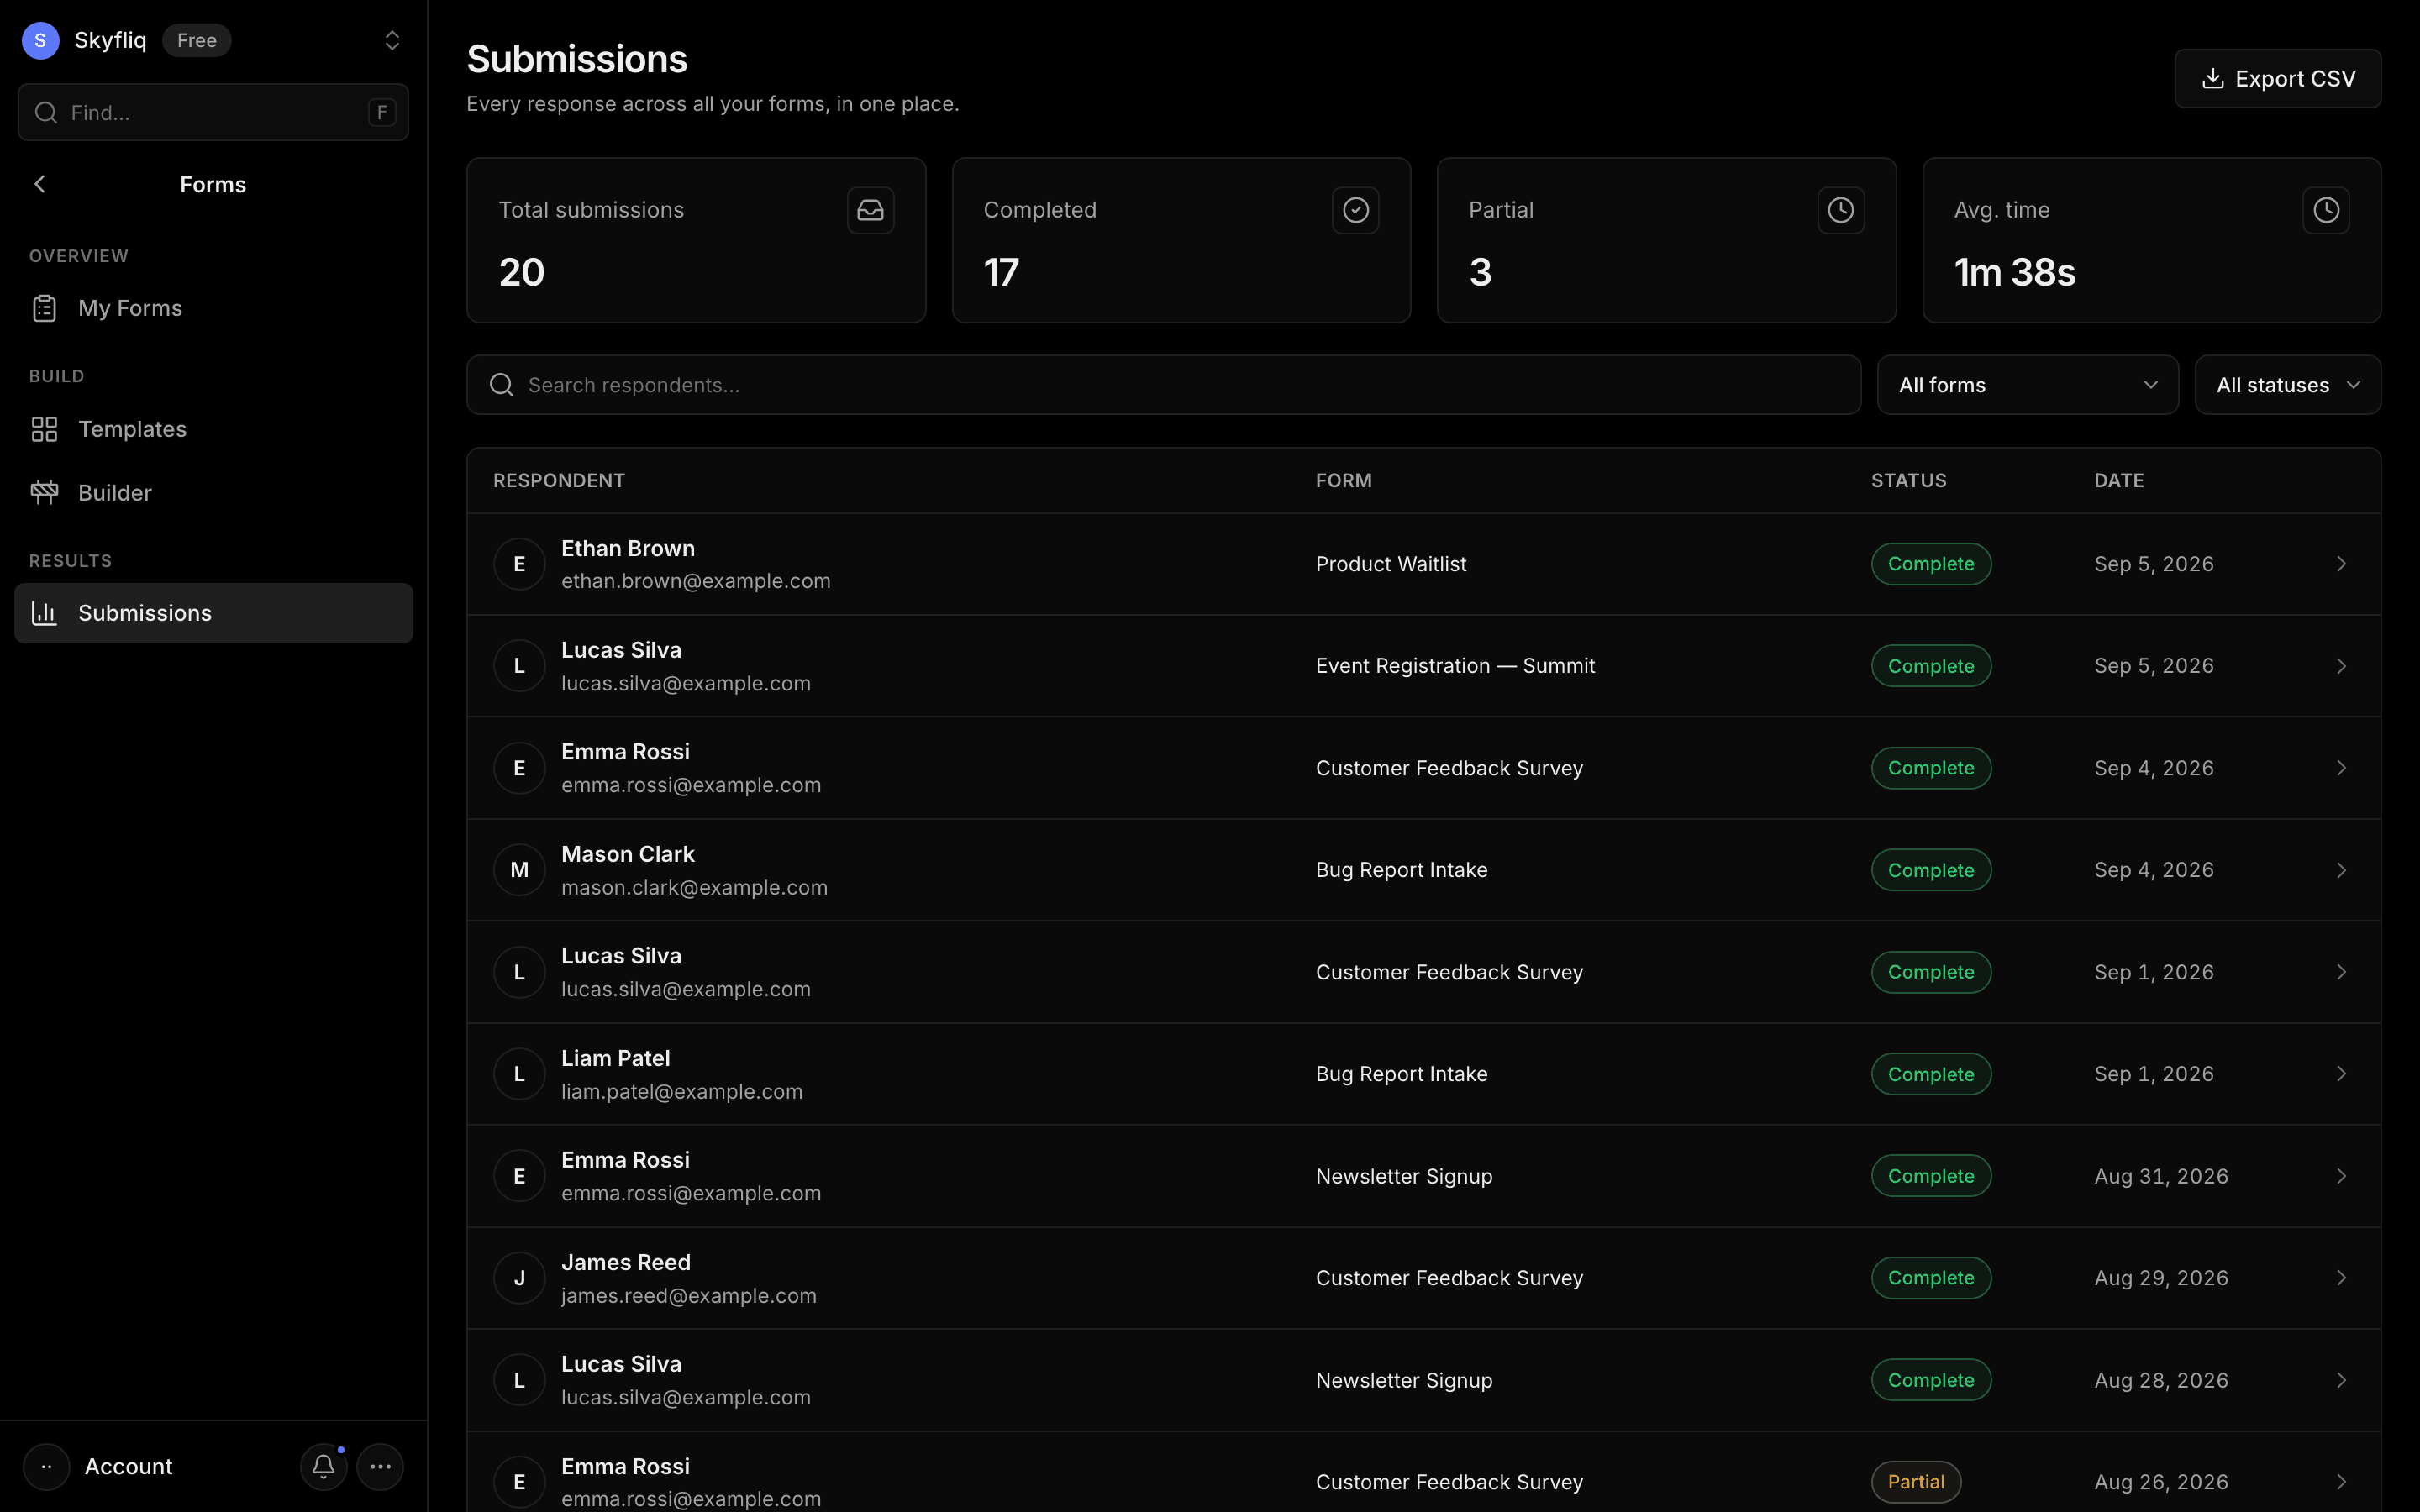Open the workspace switcher chevrons
The height and width of the screenshot is (1512, 2420).
click(x=392, y=40)
